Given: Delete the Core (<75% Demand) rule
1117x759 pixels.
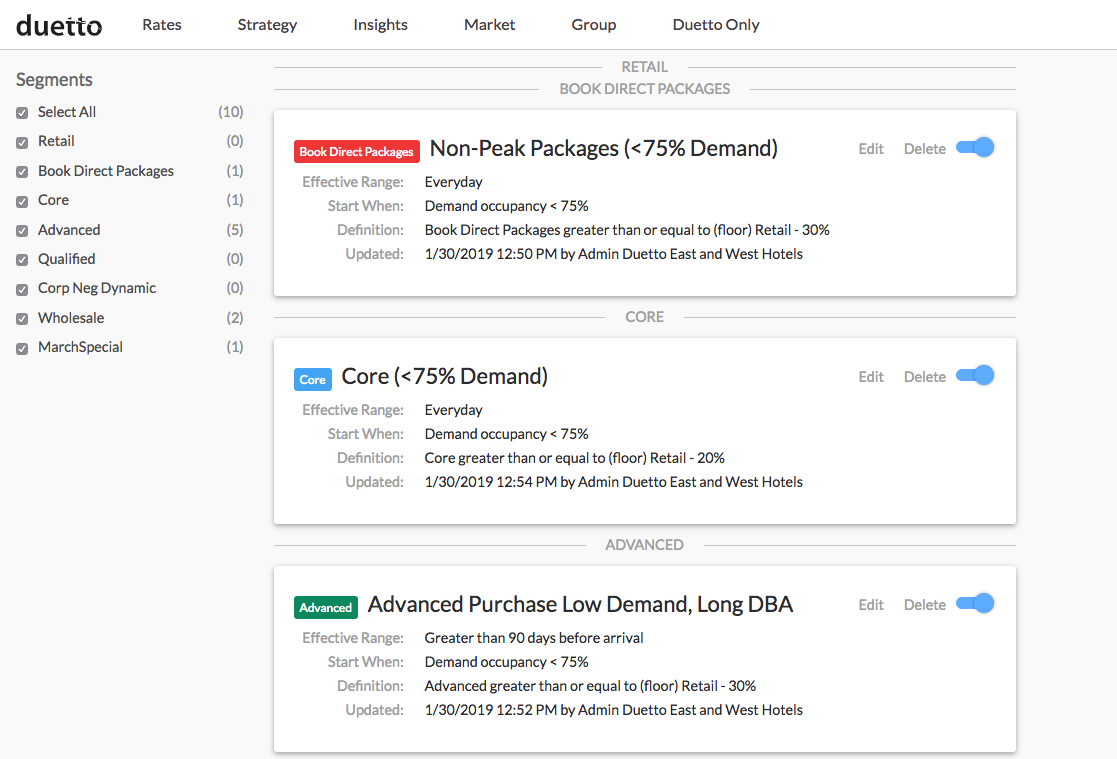Looking at the screenshot, I should (x=924, y=377).
